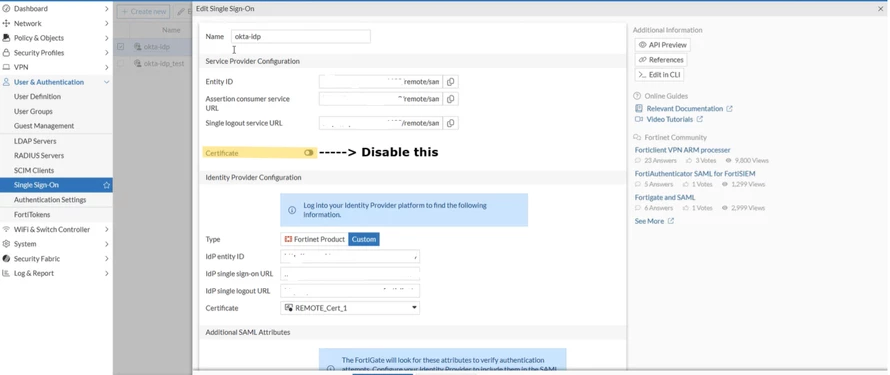Viewport: 890px width, 375px height.
Task: Click the okta-idp row icon in table
Action: point(137,47)
